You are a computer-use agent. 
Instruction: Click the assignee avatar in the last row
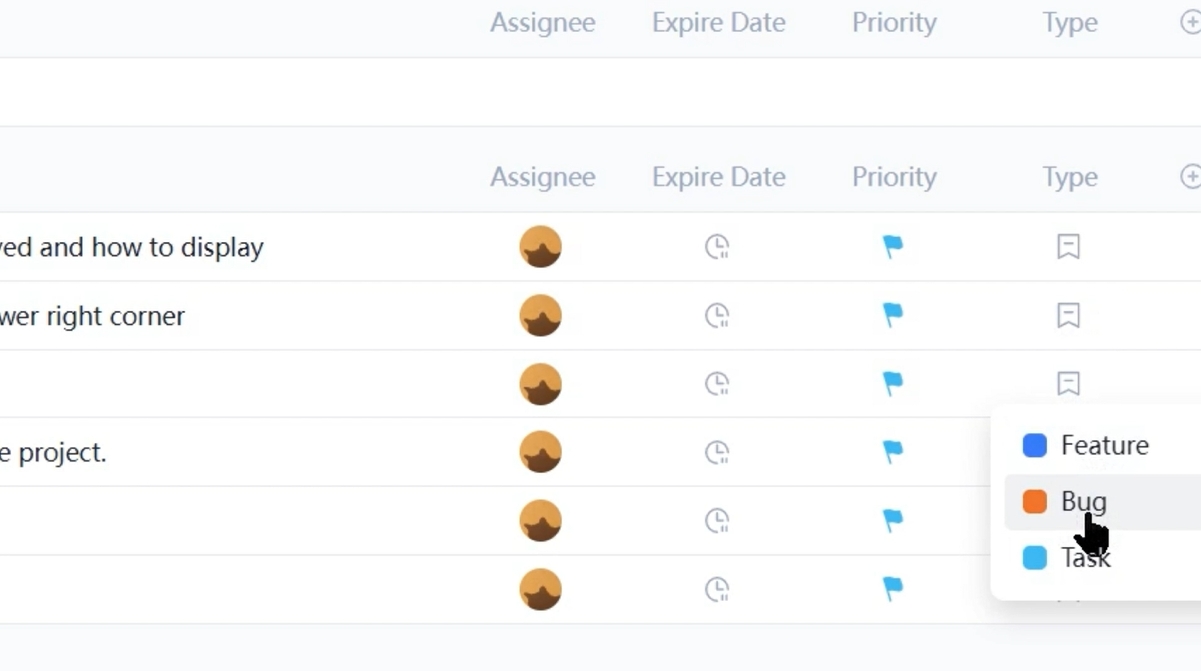pos(541,589)
